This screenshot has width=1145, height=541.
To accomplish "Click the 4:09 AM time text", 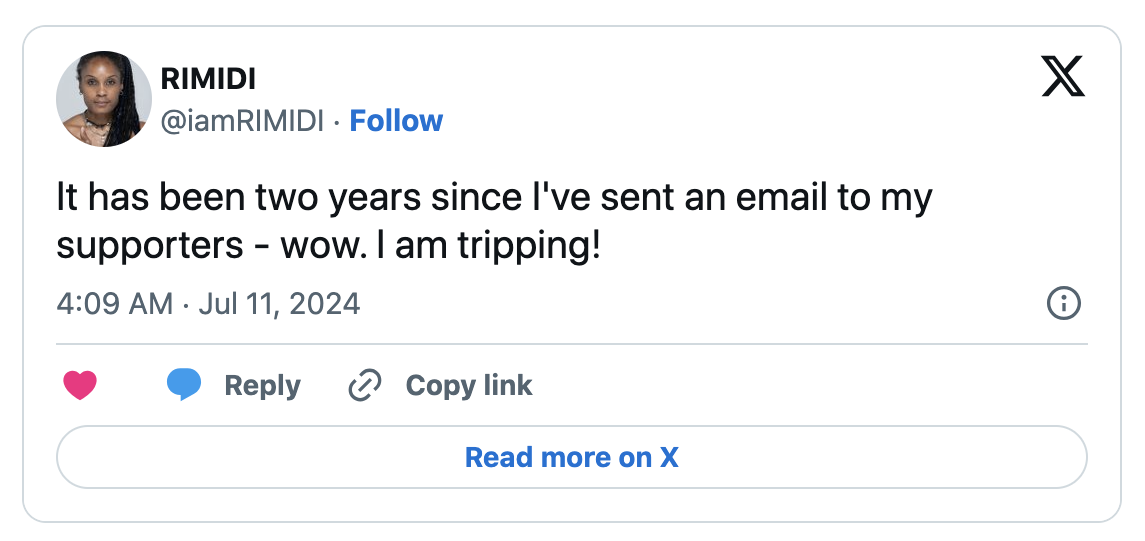I will point(114,303).
